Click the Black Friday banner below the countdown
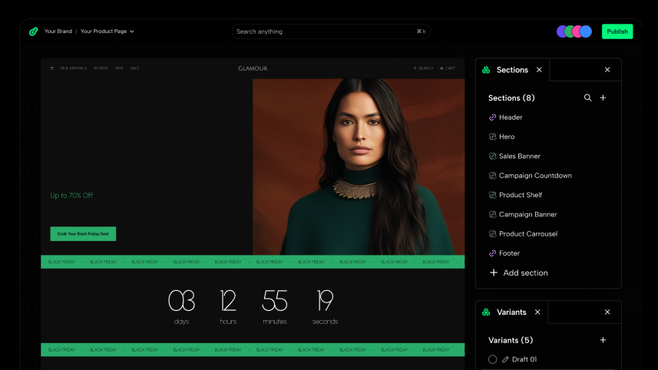Screen dimensions: 658x370 point(253,350)
